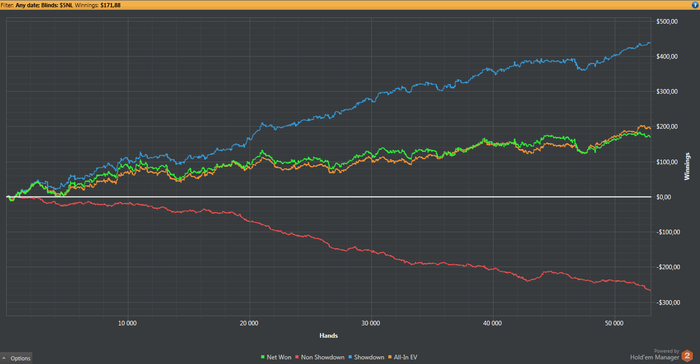Click the $300,00 axis label

[667, 92]
